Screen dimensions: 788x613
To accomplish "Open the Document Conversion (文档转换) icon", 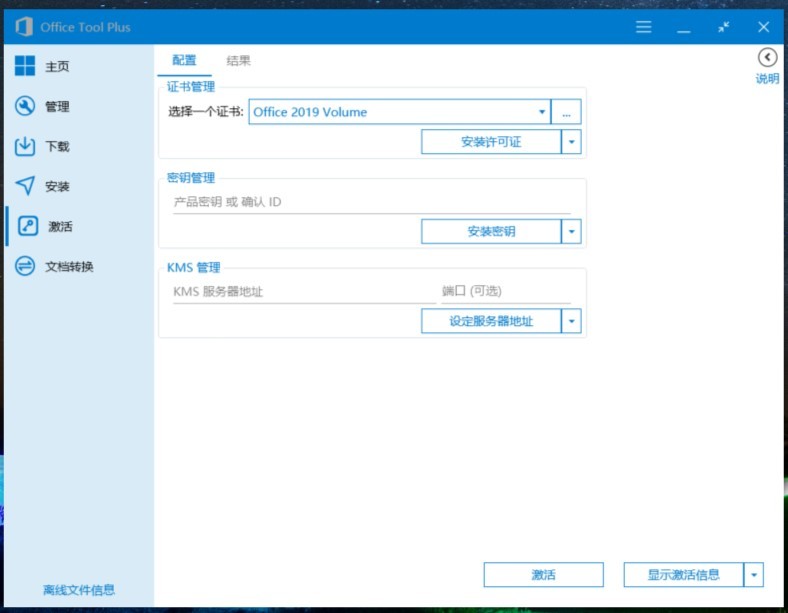I will pyautogui.click(x=25, y=267).
